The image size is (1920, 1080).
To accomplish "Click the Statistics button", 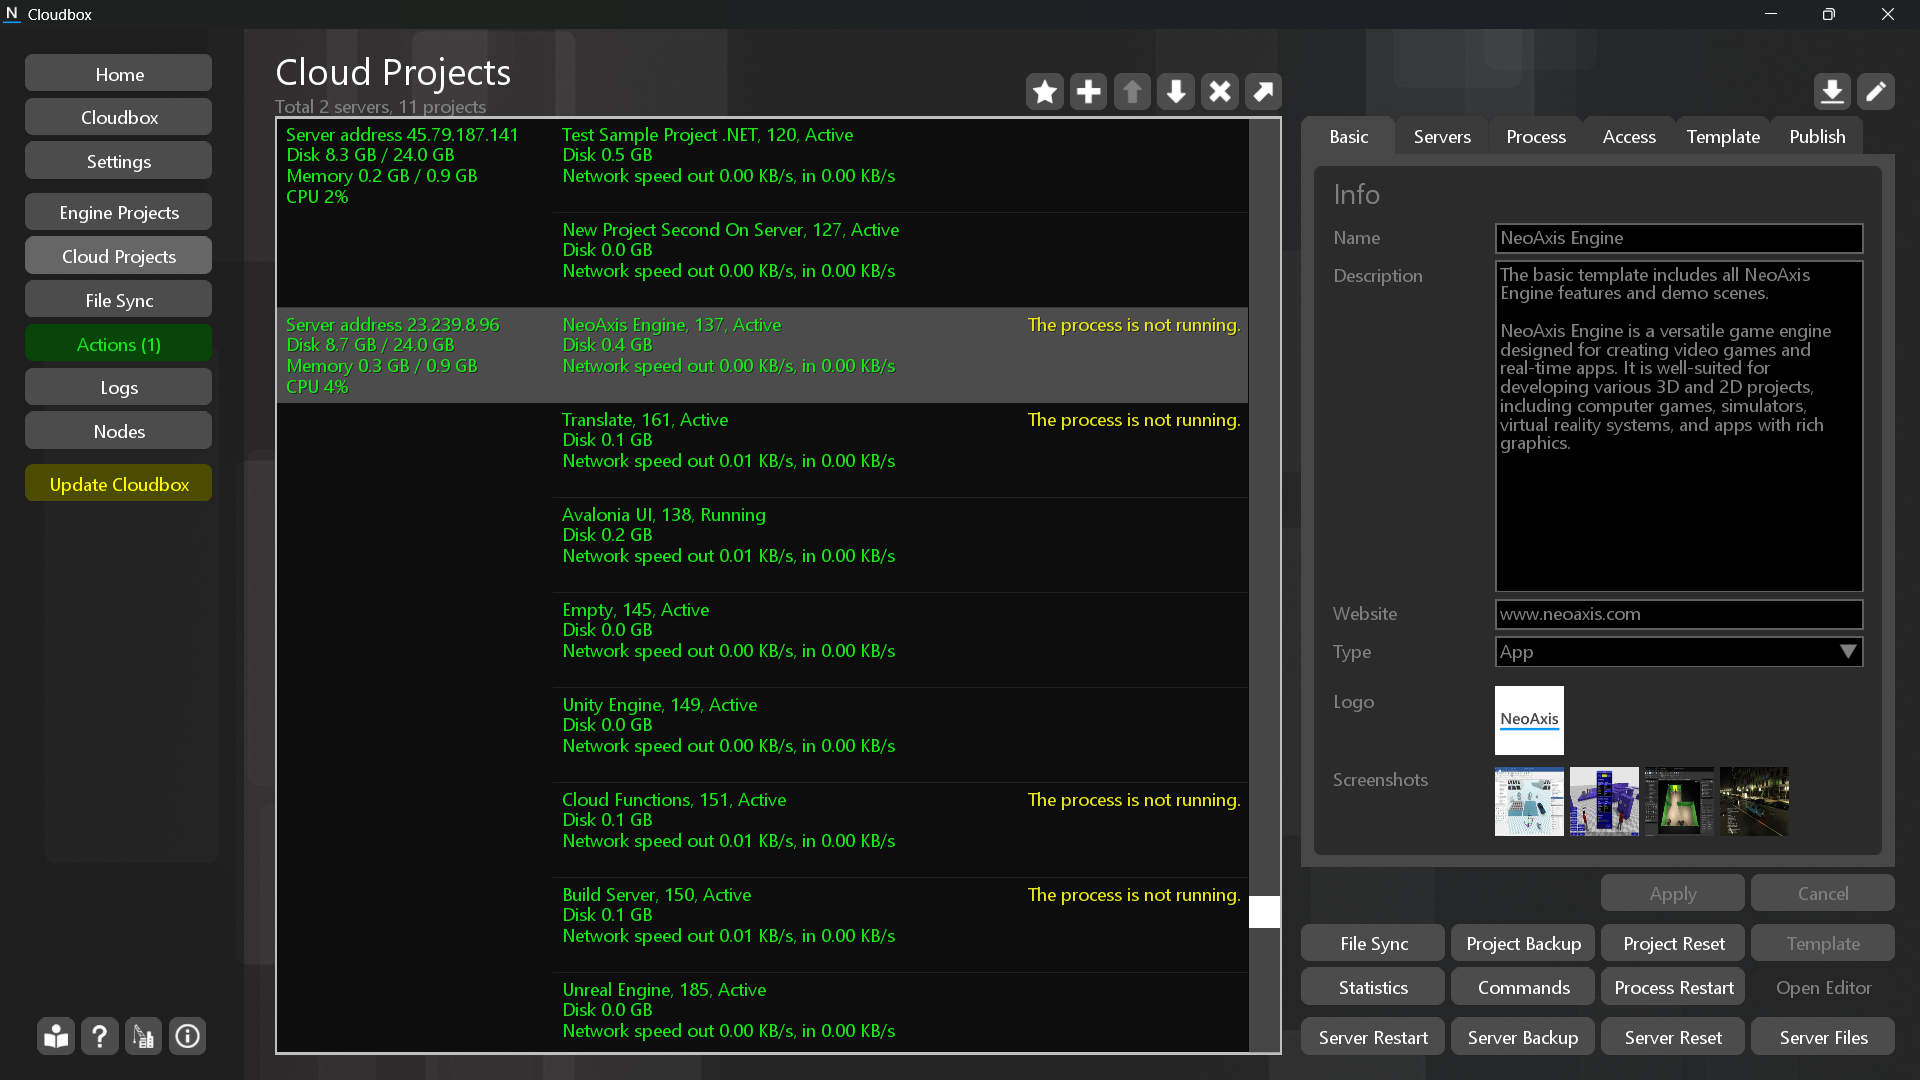I will click(x=1373, y=987).
